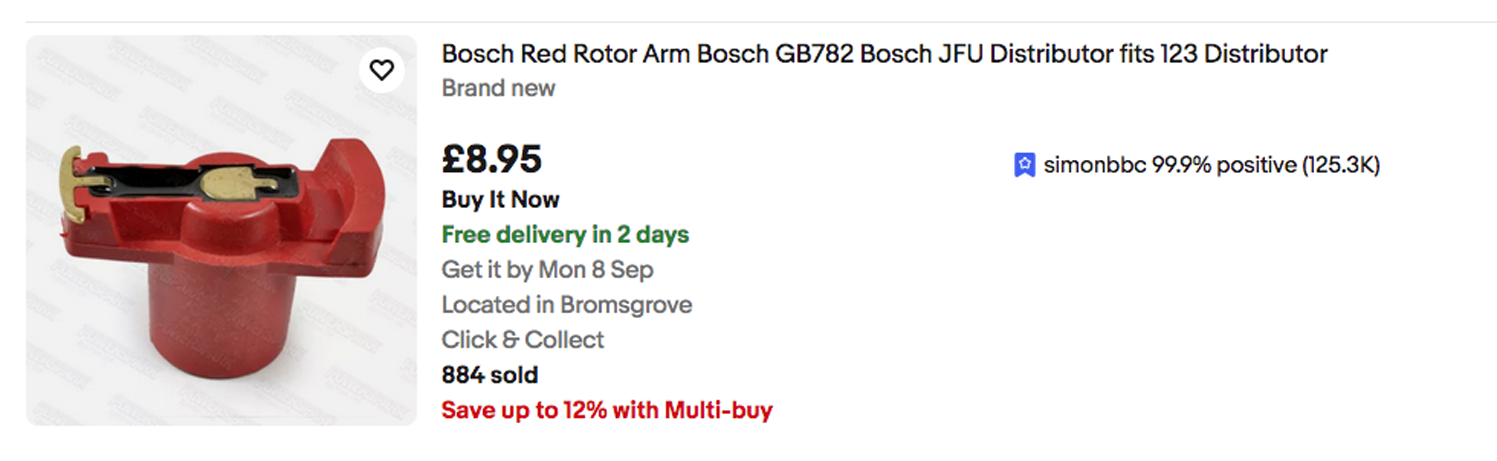Click the Get it by Mon 8 Sep estimate
The height and width of the screenshot is (461, 1497).
click(548, 270)
